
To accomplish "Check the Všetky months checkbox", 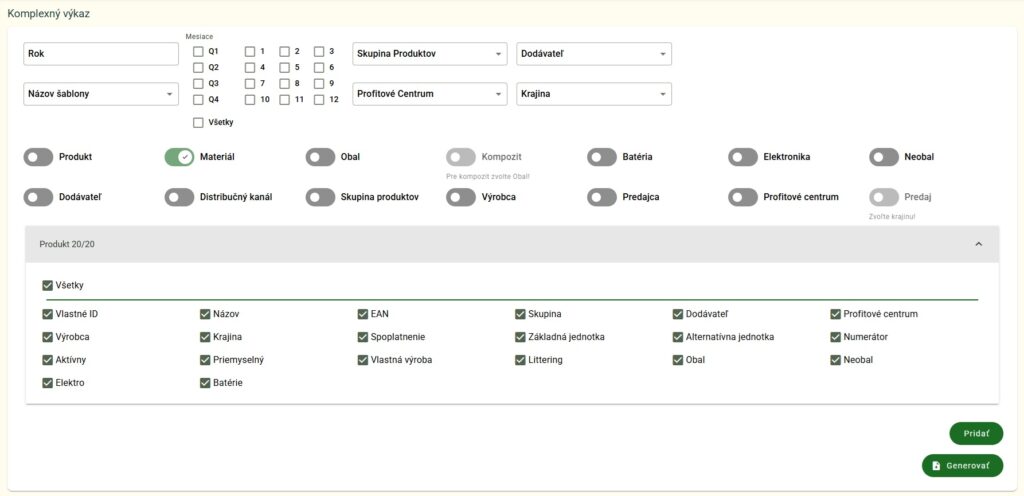I will coord(198,123).
